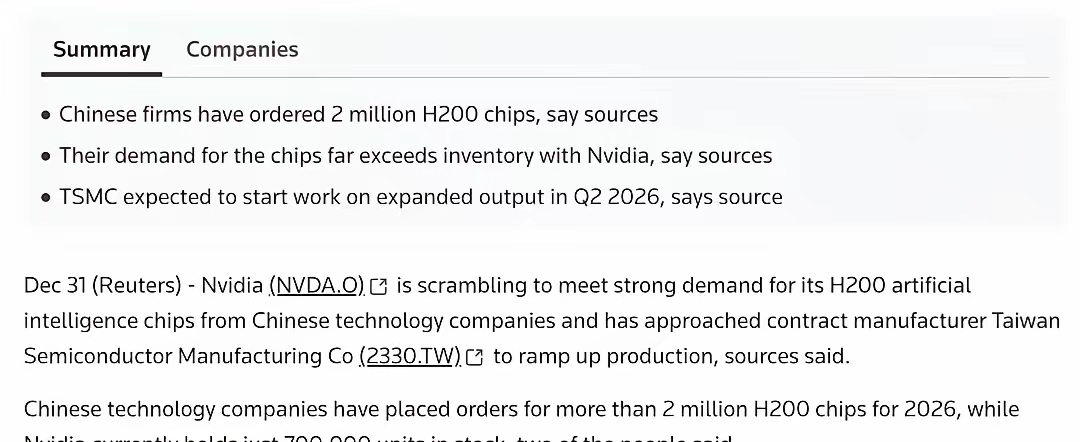Click the paragraph starting "Chinese technology companies have placed"
This screenshot has width=1080, height=442.
click(x=521, y=409)
